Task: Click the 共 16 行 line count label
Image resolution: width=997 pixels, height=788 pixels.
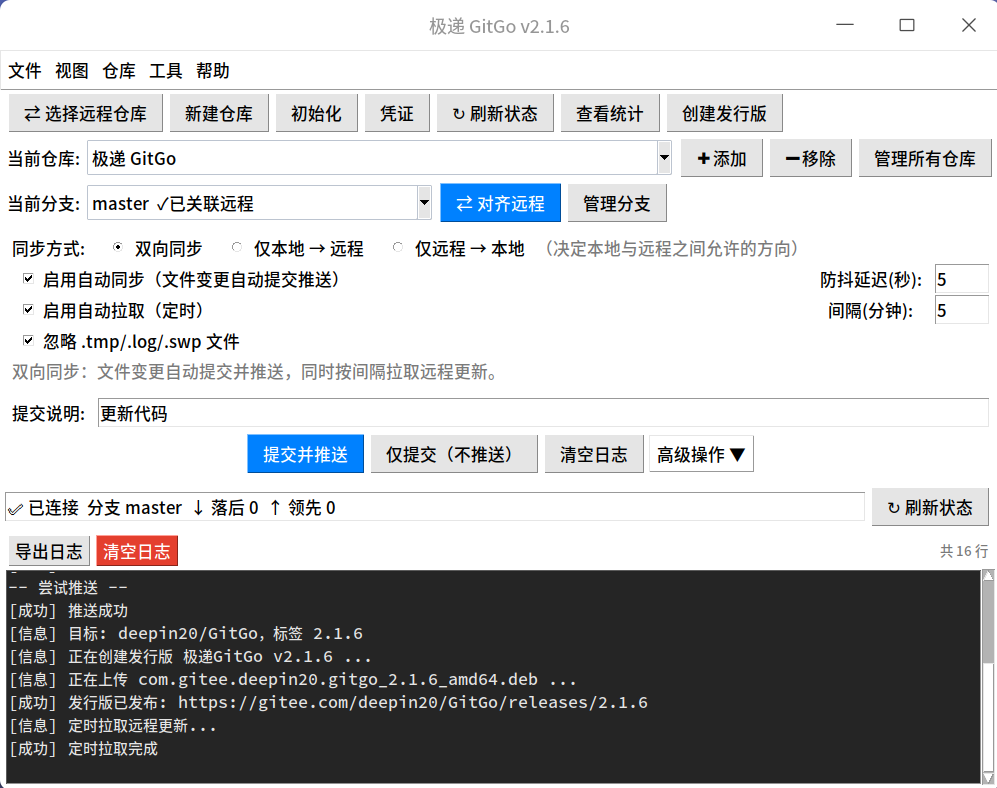Action: point(964,551)
